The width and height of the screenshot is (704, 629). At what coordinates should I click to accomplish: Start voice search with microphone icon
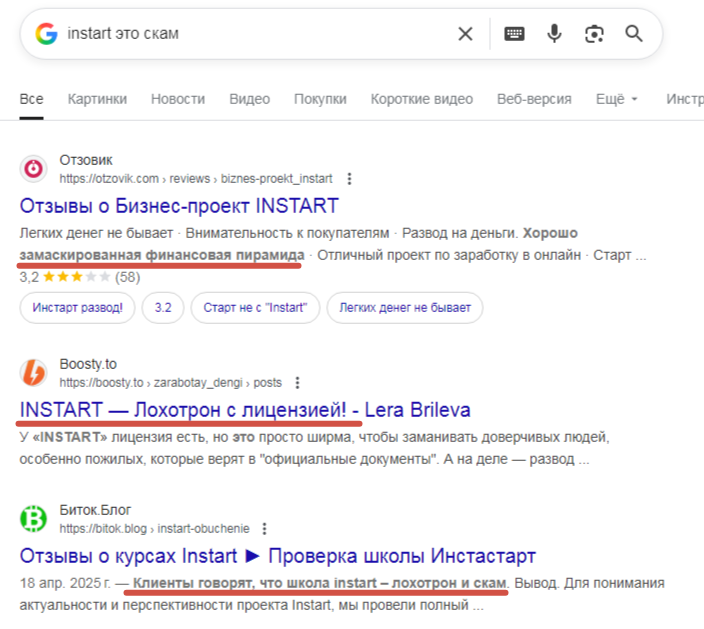tap(554, 34)
